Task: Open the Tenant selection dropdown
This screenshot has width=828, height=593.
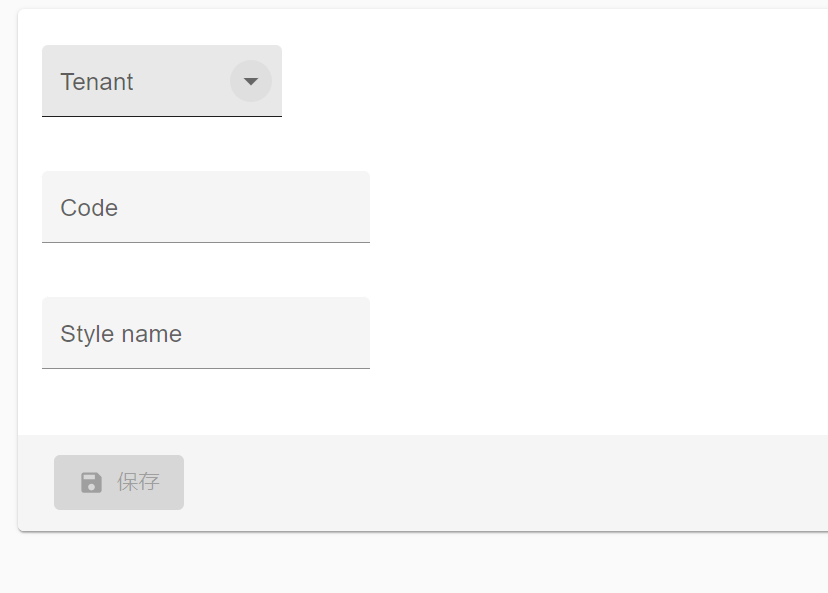Action: pyautogui.click(x=160, y=81)
